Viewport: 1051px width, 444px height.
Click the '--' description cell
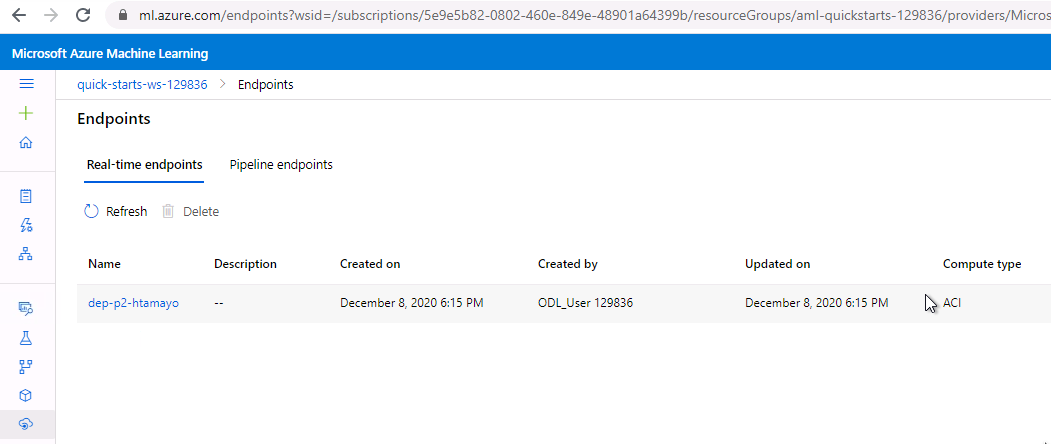tap(219, 303)
